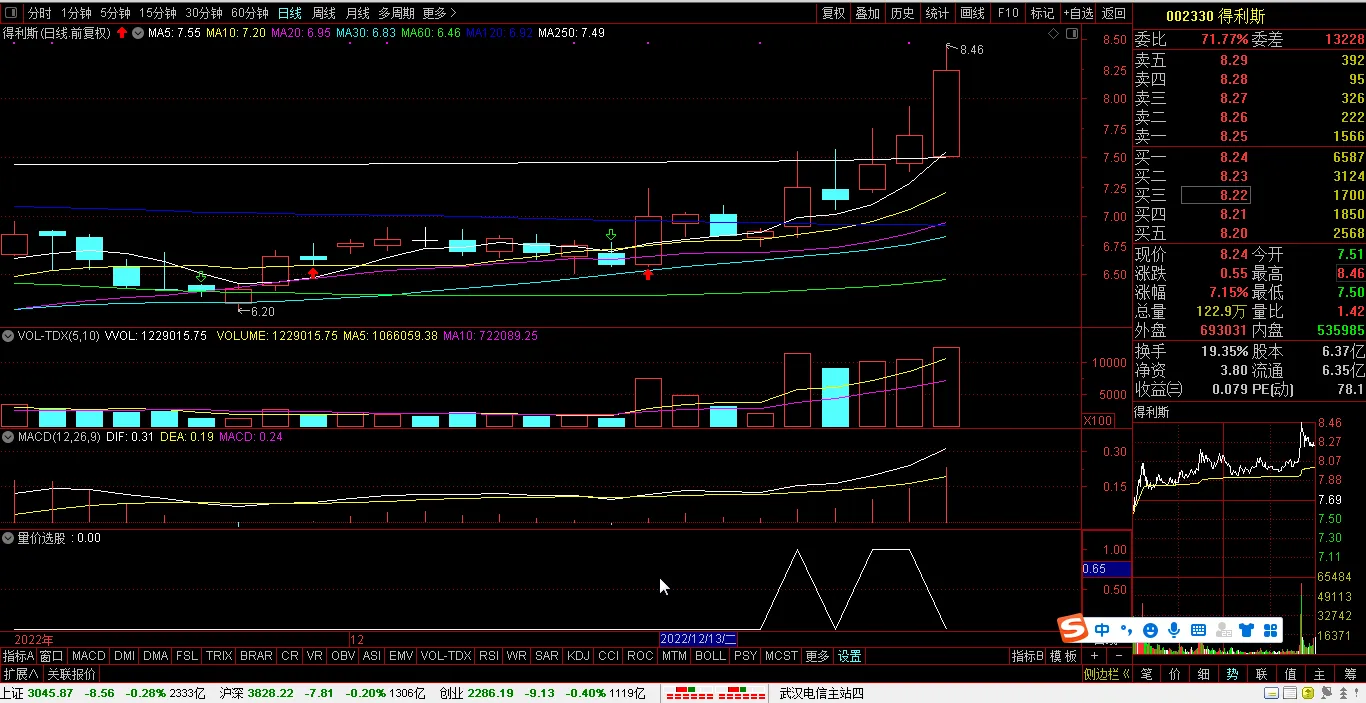Select the DMI indicator
The height and width of the screenshot is (703, 1366).
point(125,656)
